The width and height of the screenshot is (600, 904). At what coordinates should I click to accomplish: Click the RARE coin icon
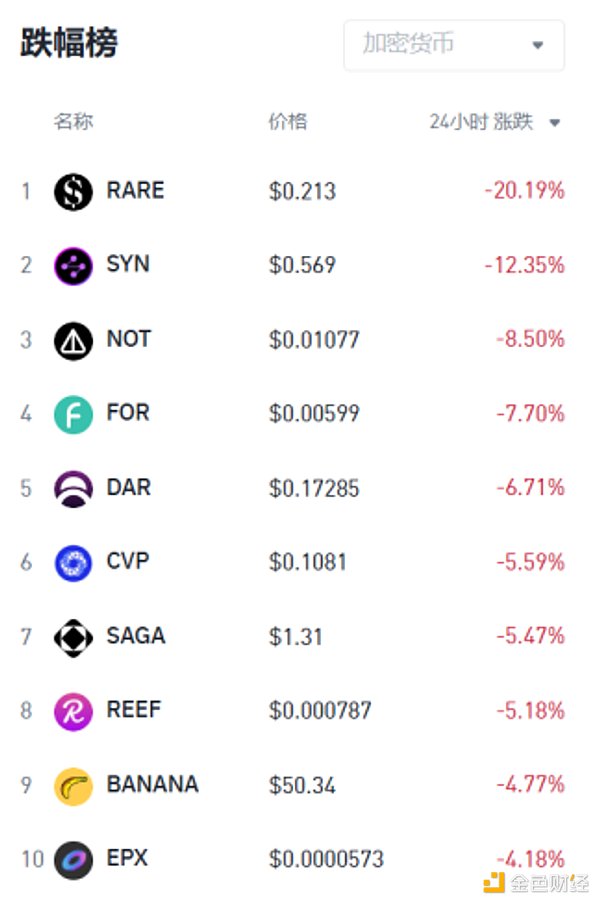(73, 191)
